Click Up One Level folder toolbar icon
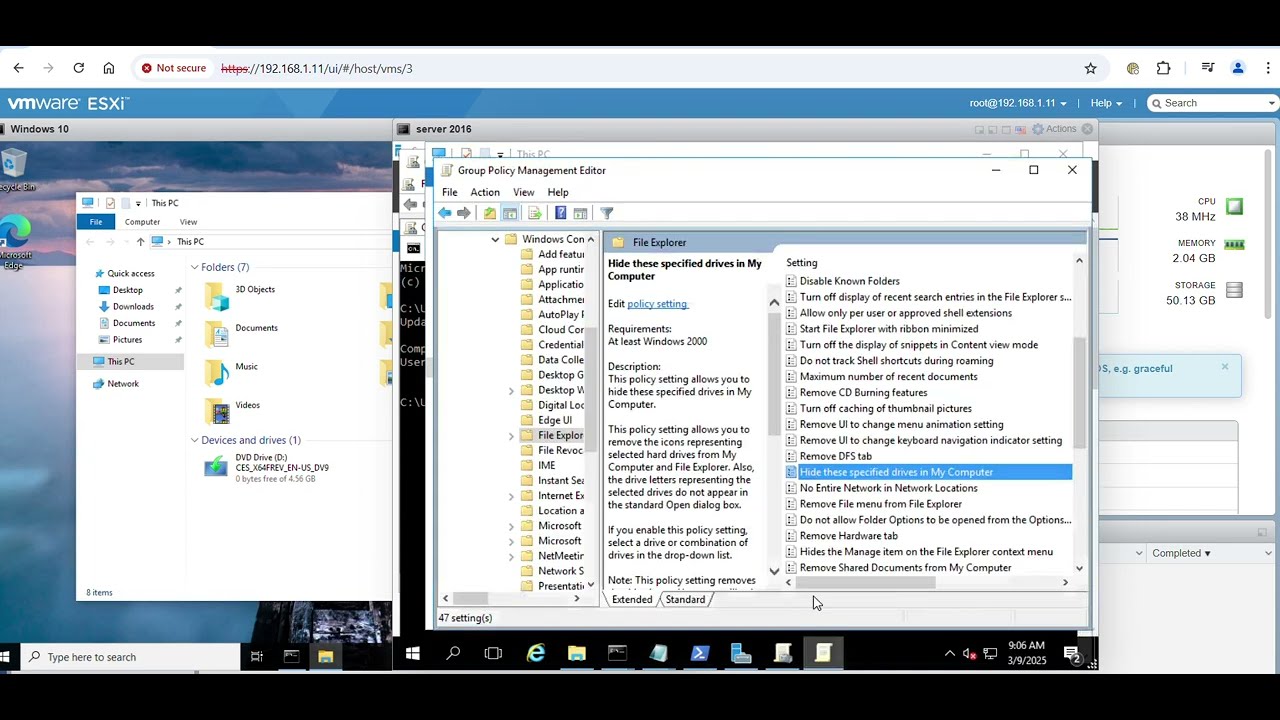Image resolution: width=1280 pixels, height=720 pixels. point(489,213)
